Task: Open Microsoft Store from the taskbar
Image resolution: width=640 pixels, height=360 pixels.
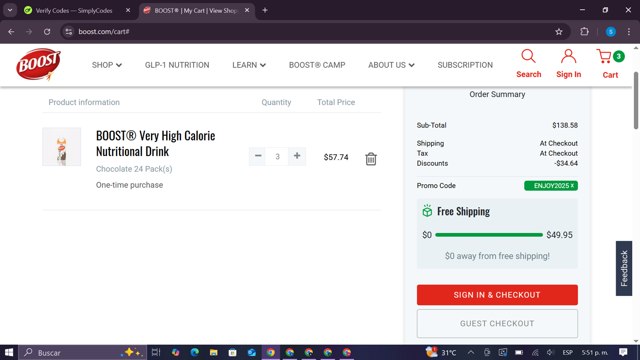Action: (x=233, y=352)
